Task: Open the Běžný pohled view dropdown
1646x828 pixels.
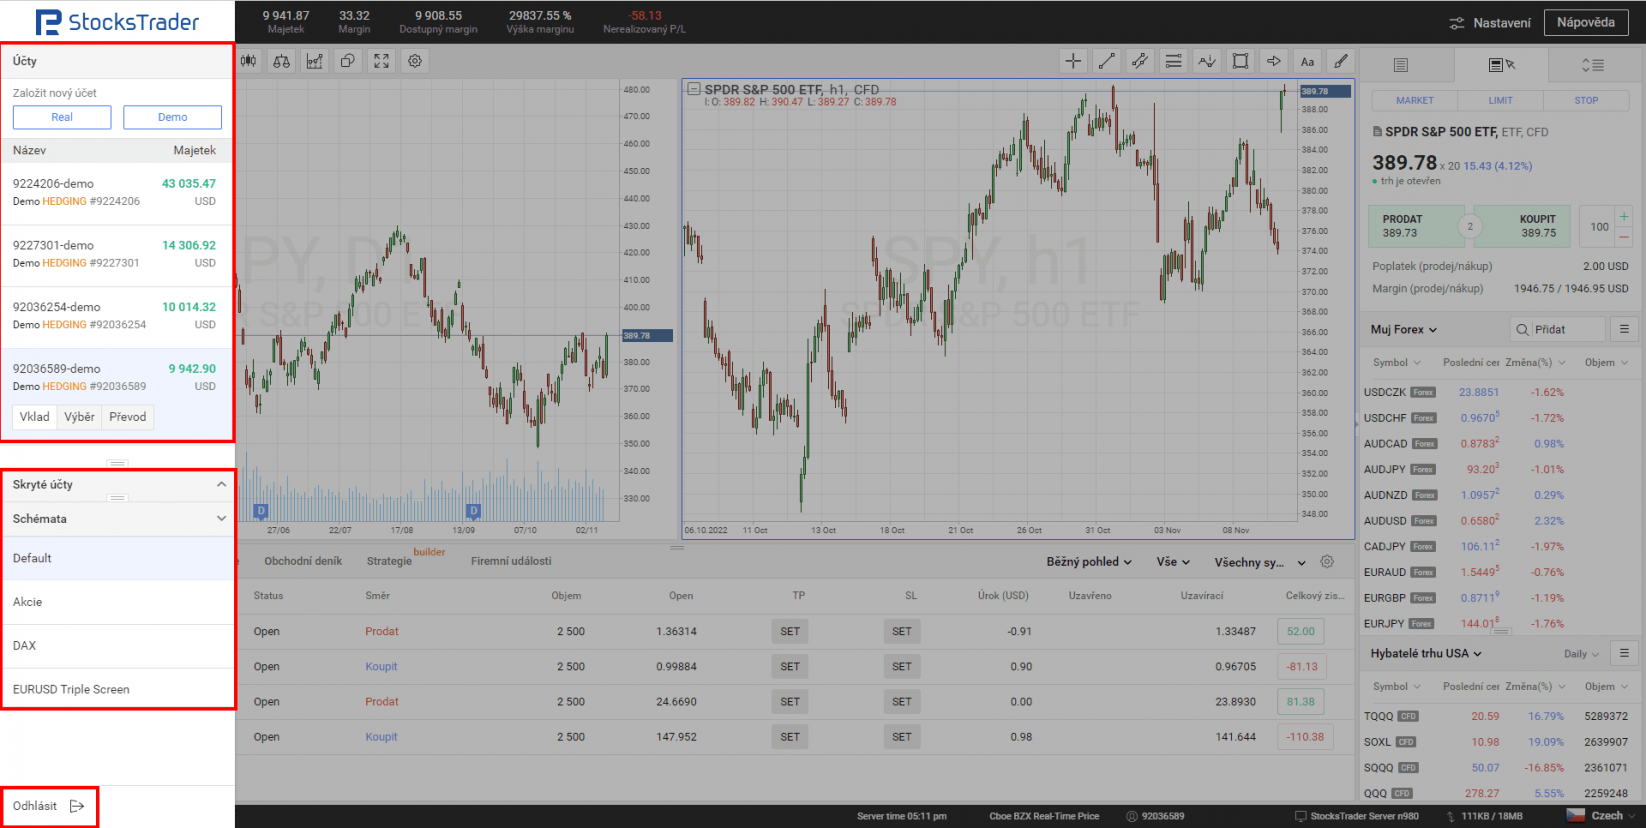Action: (x=1089, y=562)
